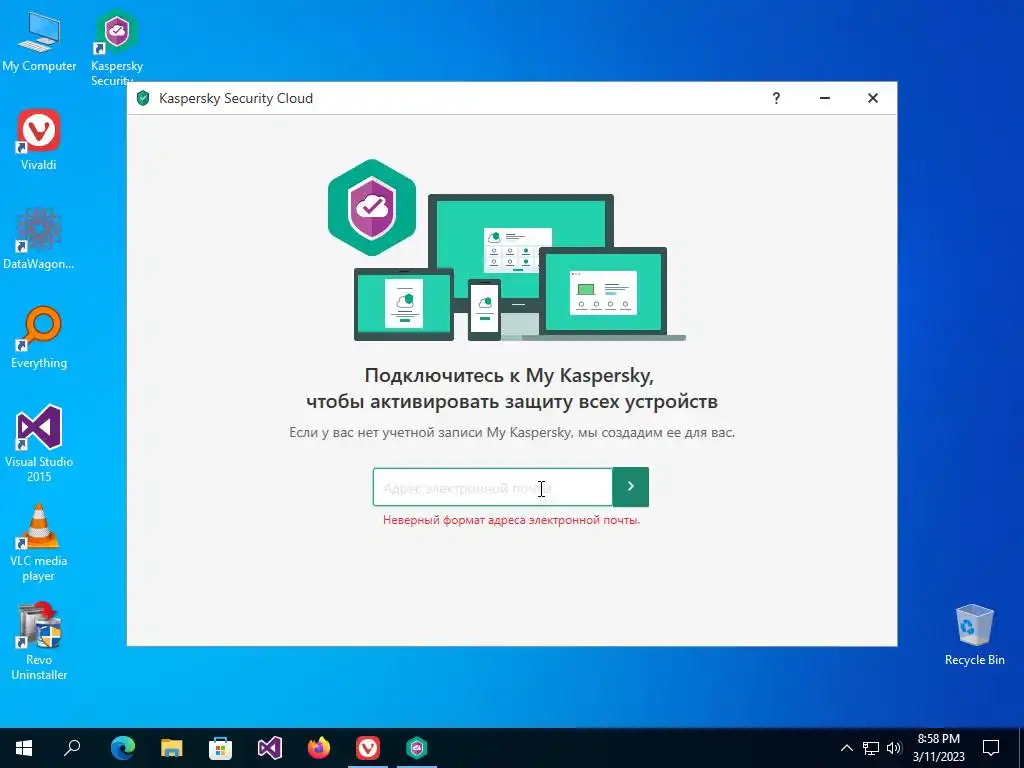This screenshot has width=1024, height=768.
Task: Select the Revo Uninstaller desktop shortcut
Action: pyautogui.click(x=39, y=642)
